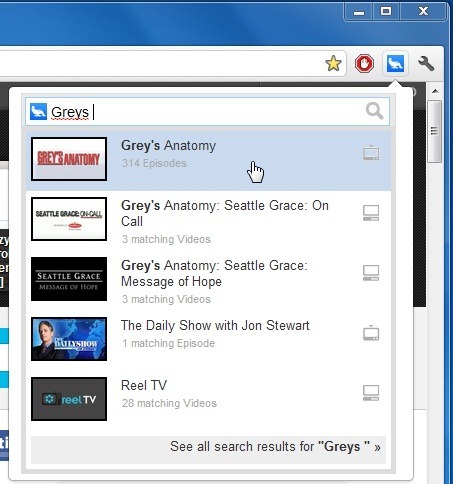Click 1 matching Episode text
This screenshot has width=453, height=484.
point(168,343)
